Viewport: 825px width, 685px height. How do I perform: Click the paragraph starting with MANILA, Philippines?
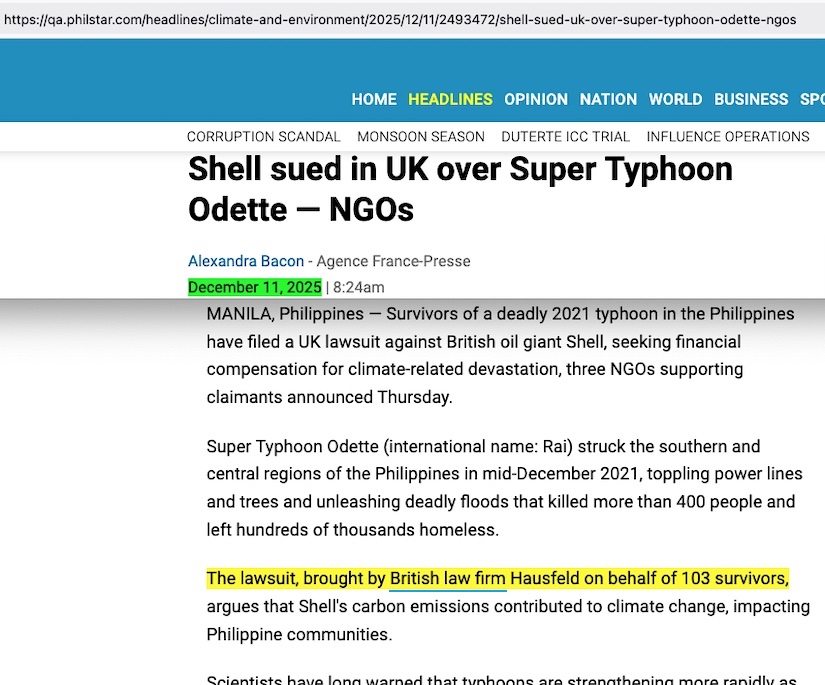click(500, 355)
